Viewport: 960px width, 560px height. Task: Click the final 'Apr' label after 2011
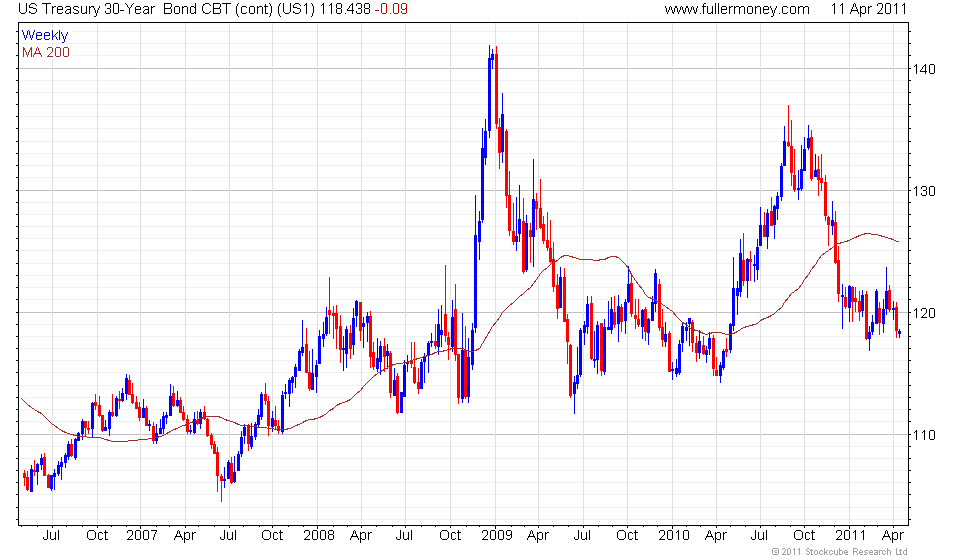[x=893, y=536]
